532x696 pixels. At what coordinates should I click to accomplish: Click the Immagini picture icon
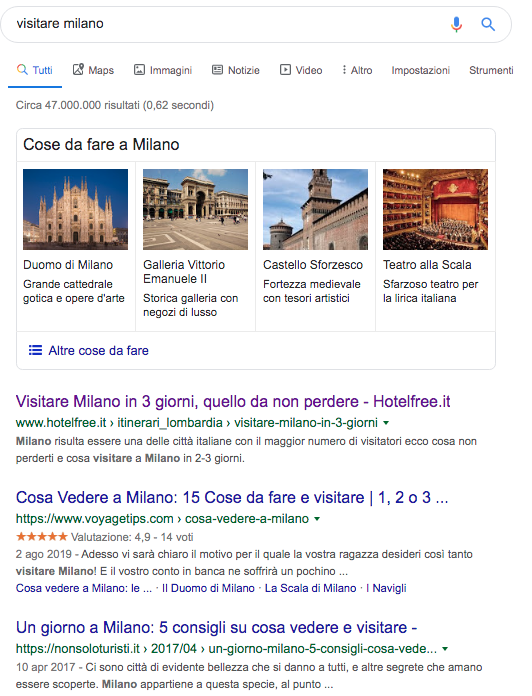[139, 70]
